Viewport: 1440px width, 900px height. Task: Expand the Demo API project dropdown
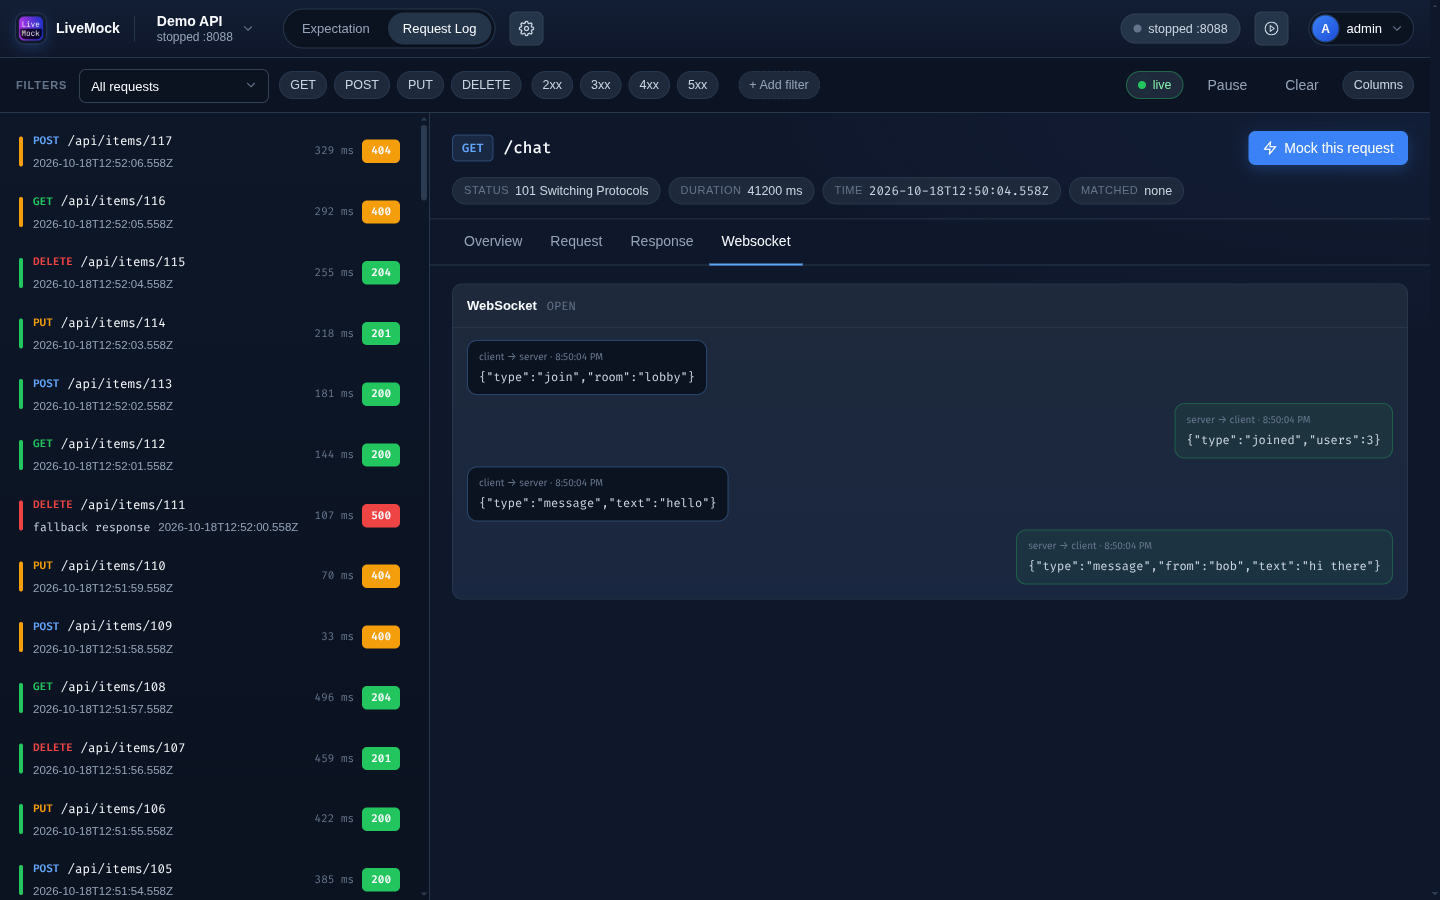pyautogui.click(x=248, y=29)
